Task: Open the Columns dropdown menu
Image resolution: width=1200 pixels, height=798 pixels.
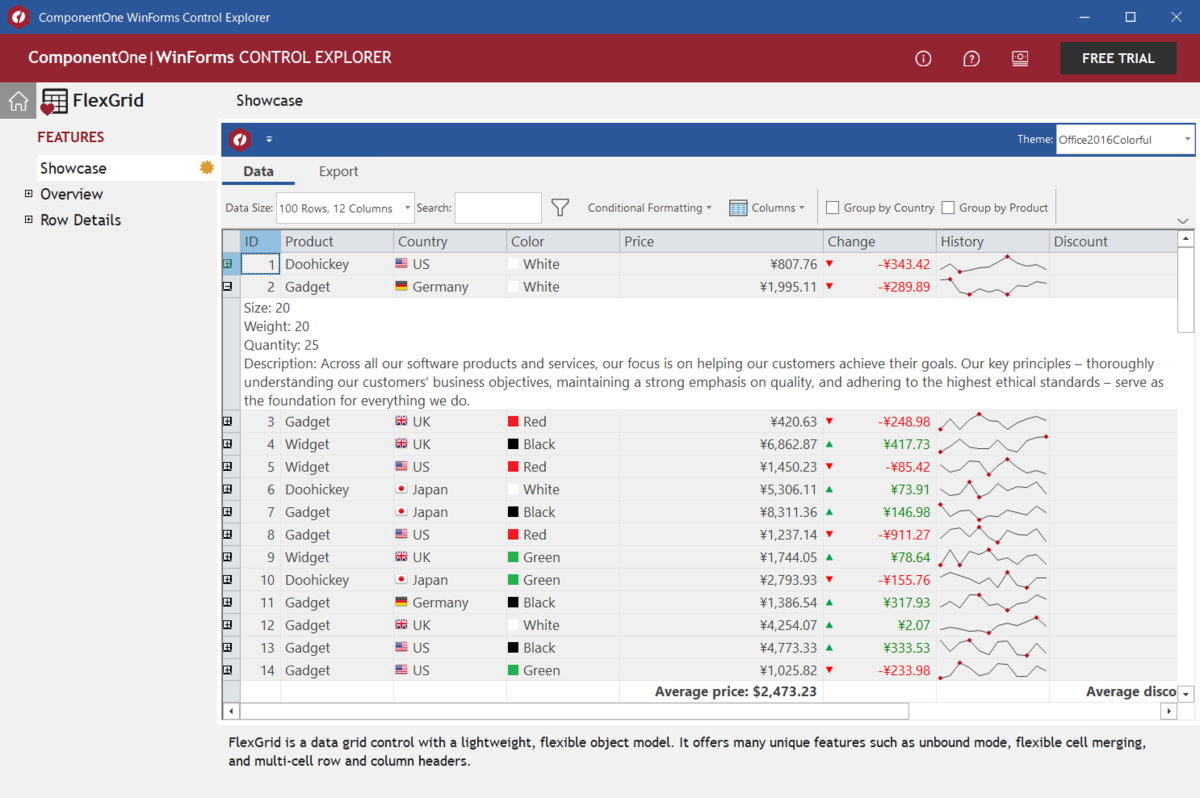Action: (767, 208)
